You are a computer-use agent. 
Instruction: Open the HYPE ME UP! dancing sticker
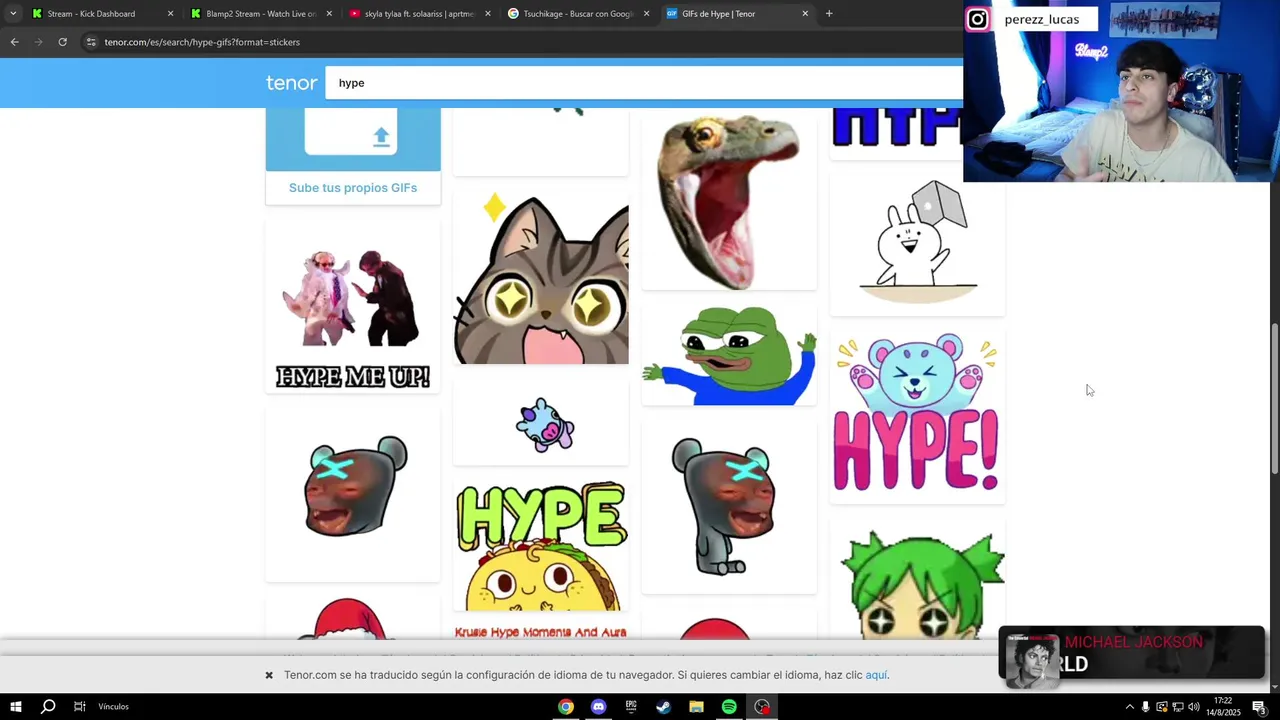[x=353, y=307]
